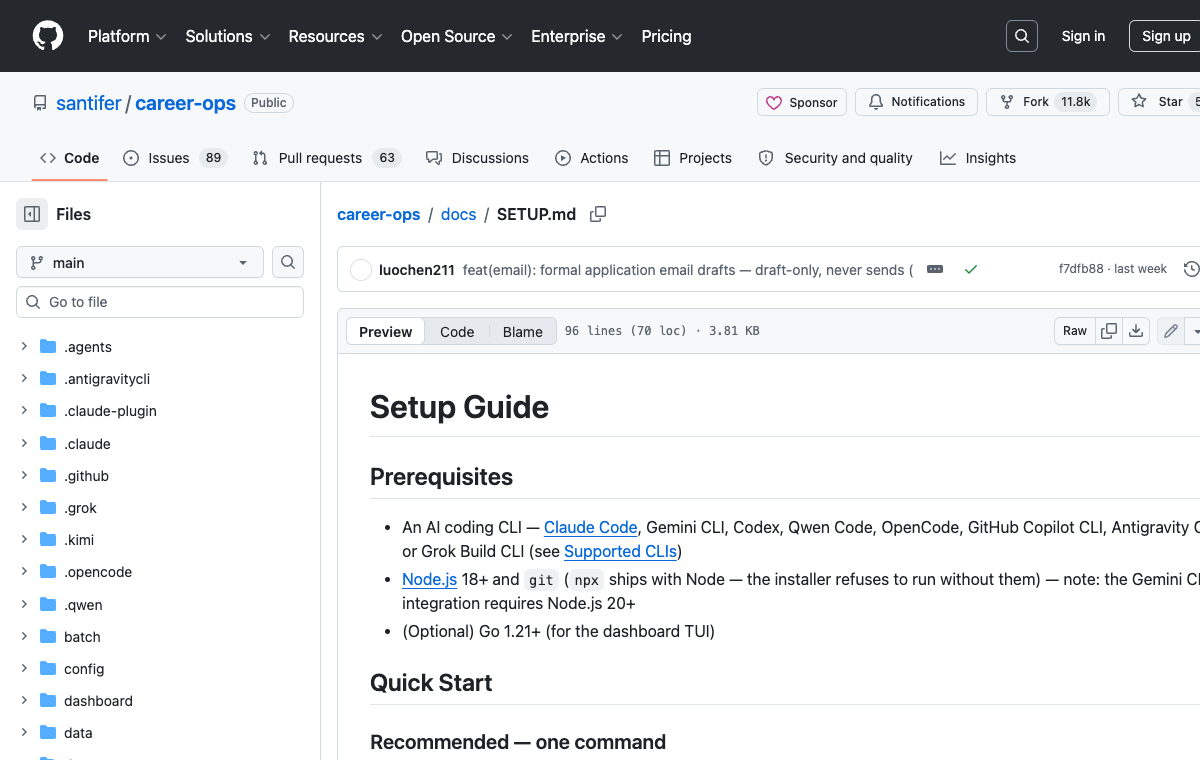Screen dimensions: 1200x760
Task: Click the search files magnifier button
Action: point(288,262)
